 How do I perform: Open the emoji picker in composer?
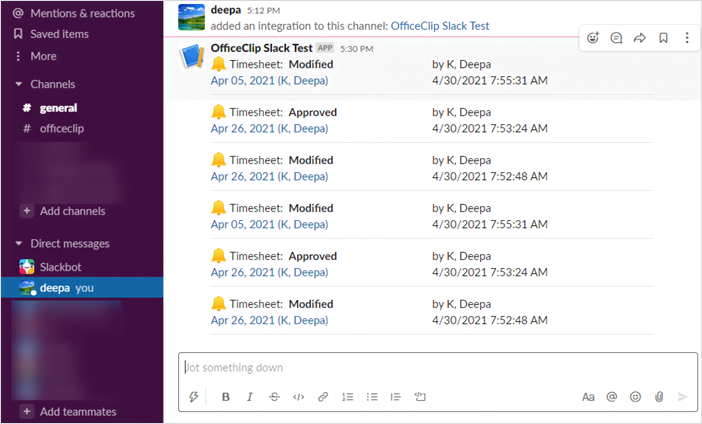pyautogui.click(x=635, y=397)
